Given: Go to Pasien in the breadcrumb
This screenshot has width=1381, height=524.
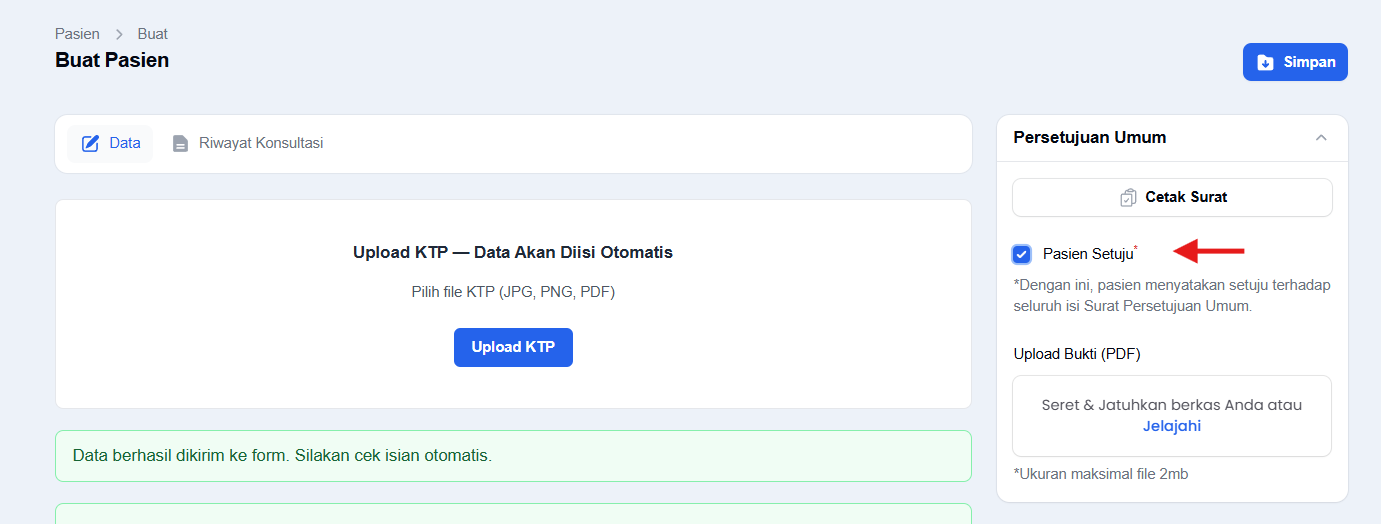Looking at the screenshot, I should (x=77, y=34).
